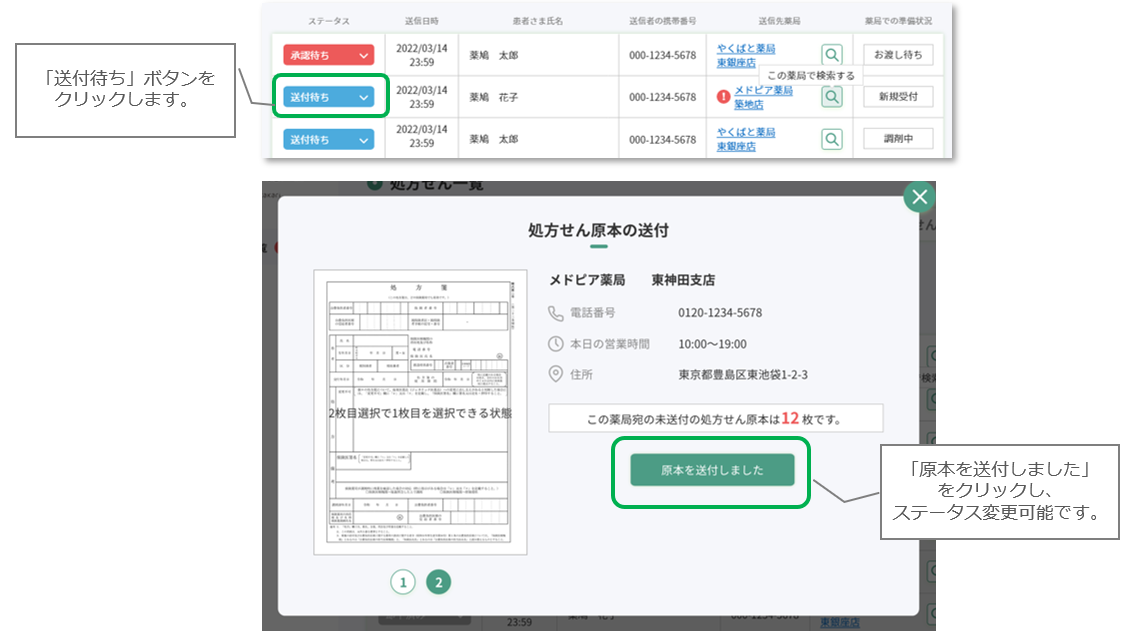Click the business hours 10:00〜19:00
Screen dimensions: 1137x644
pos(712,344)
